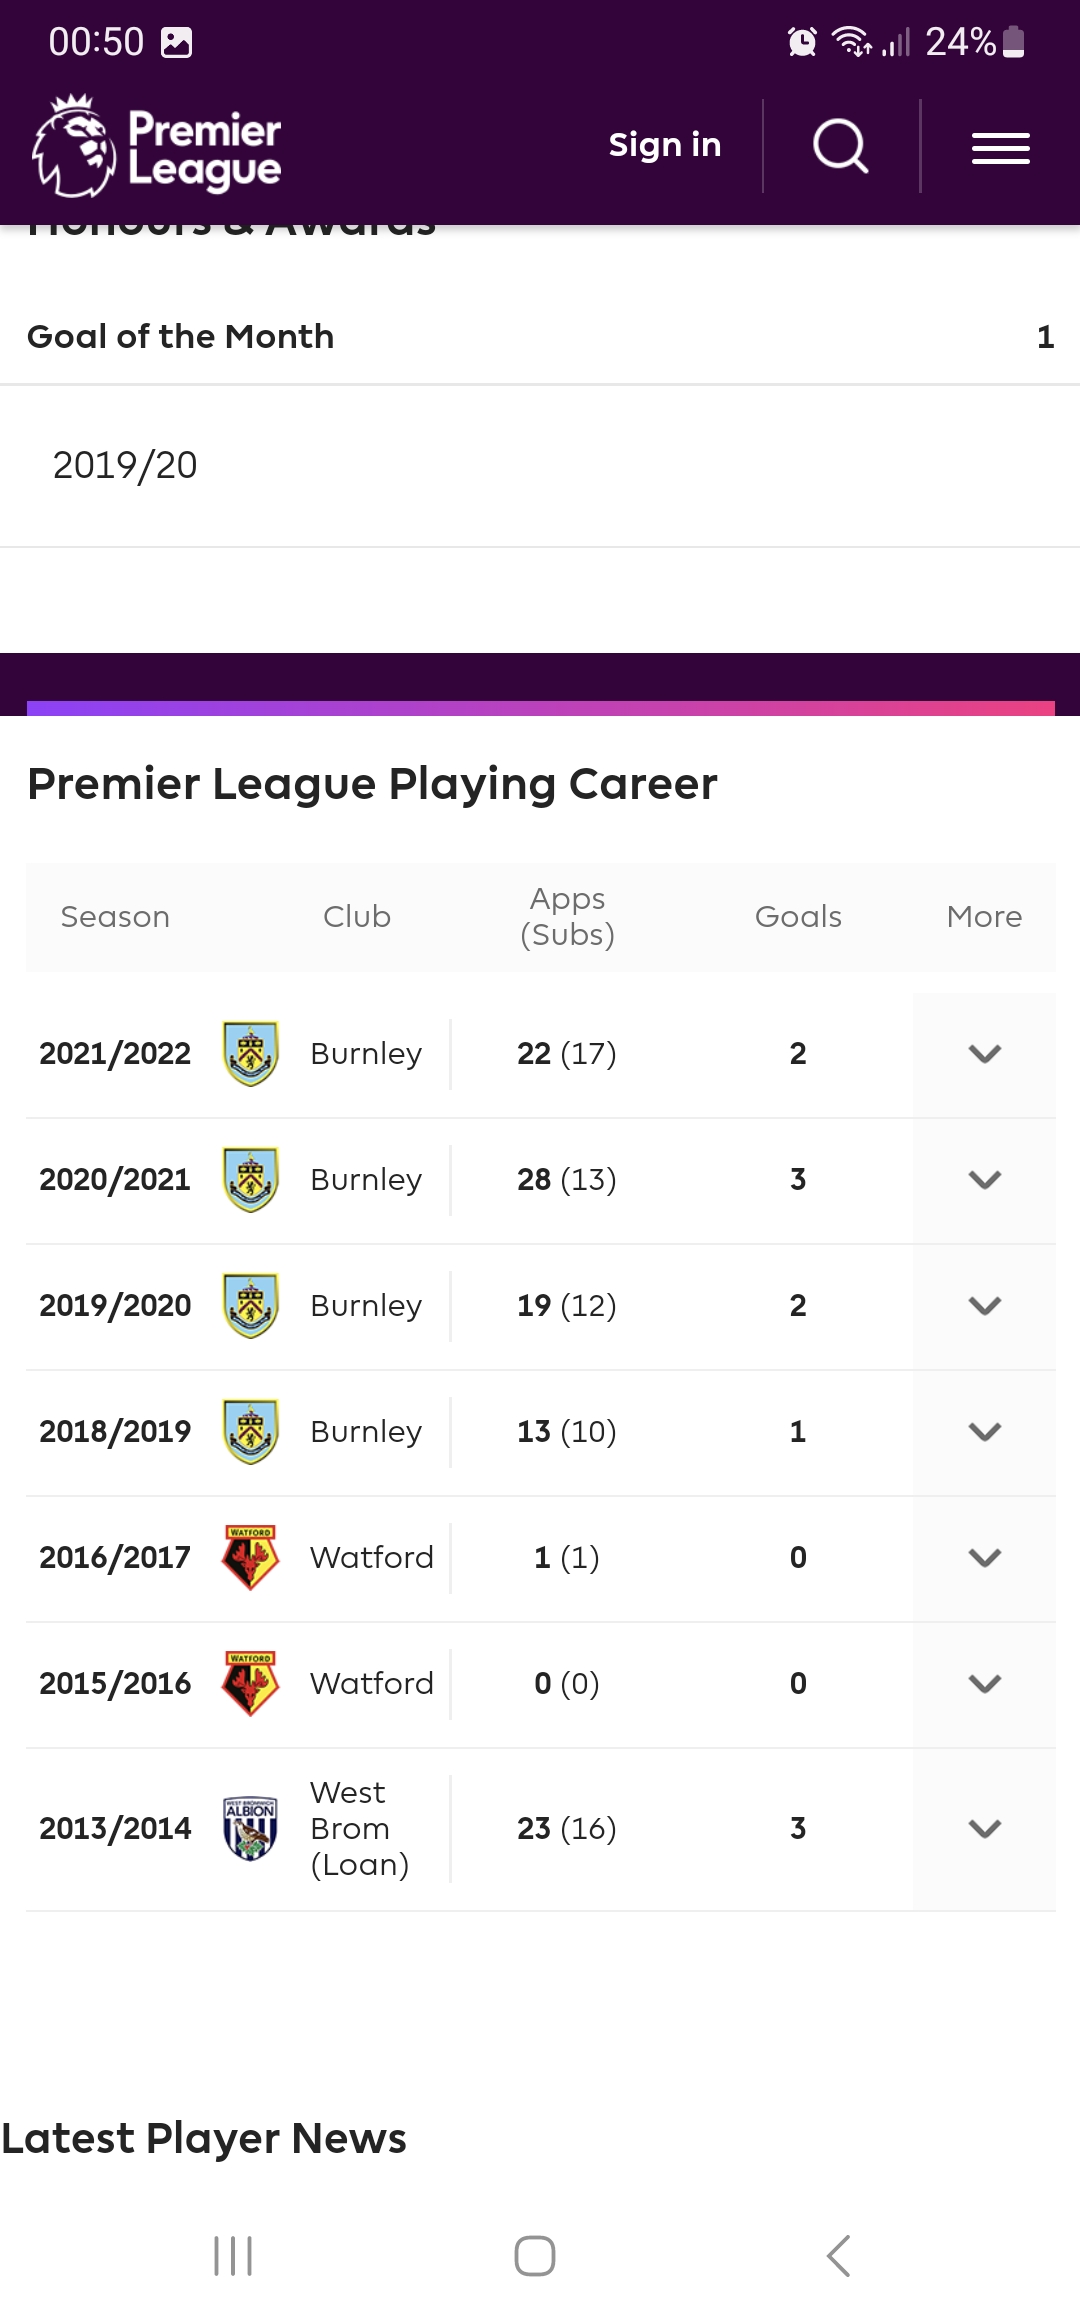Select the Goal of the Month row

pos(540,337)
